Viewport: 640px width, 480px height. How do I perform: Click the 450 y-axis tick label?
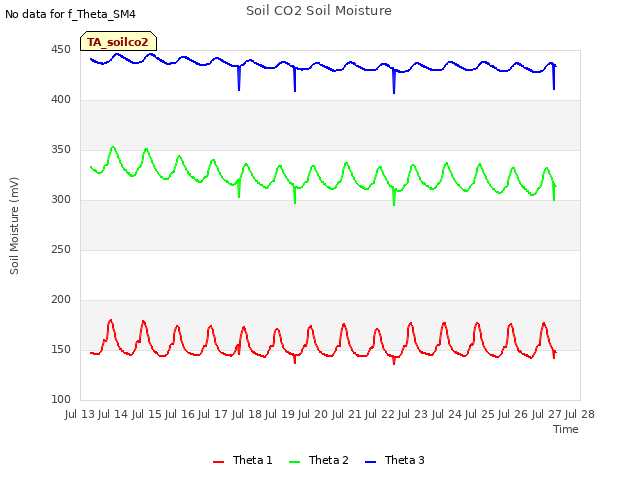(61, 50)
